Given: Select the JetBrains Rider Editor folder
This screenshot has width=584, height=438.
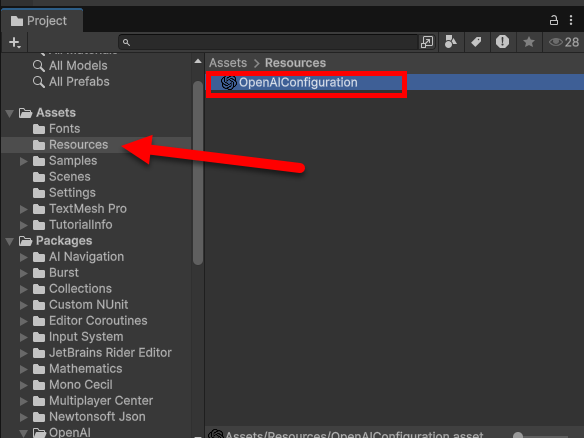Looking at the screenshot, I should click(102, 353).
